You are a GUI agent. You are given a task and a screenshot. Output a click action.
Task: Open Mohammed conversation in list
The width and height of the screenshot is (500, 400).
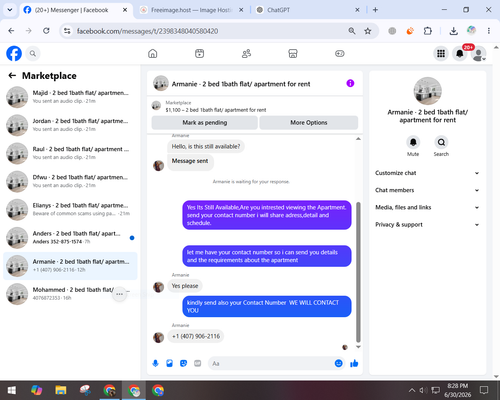(x=70, y=294)
